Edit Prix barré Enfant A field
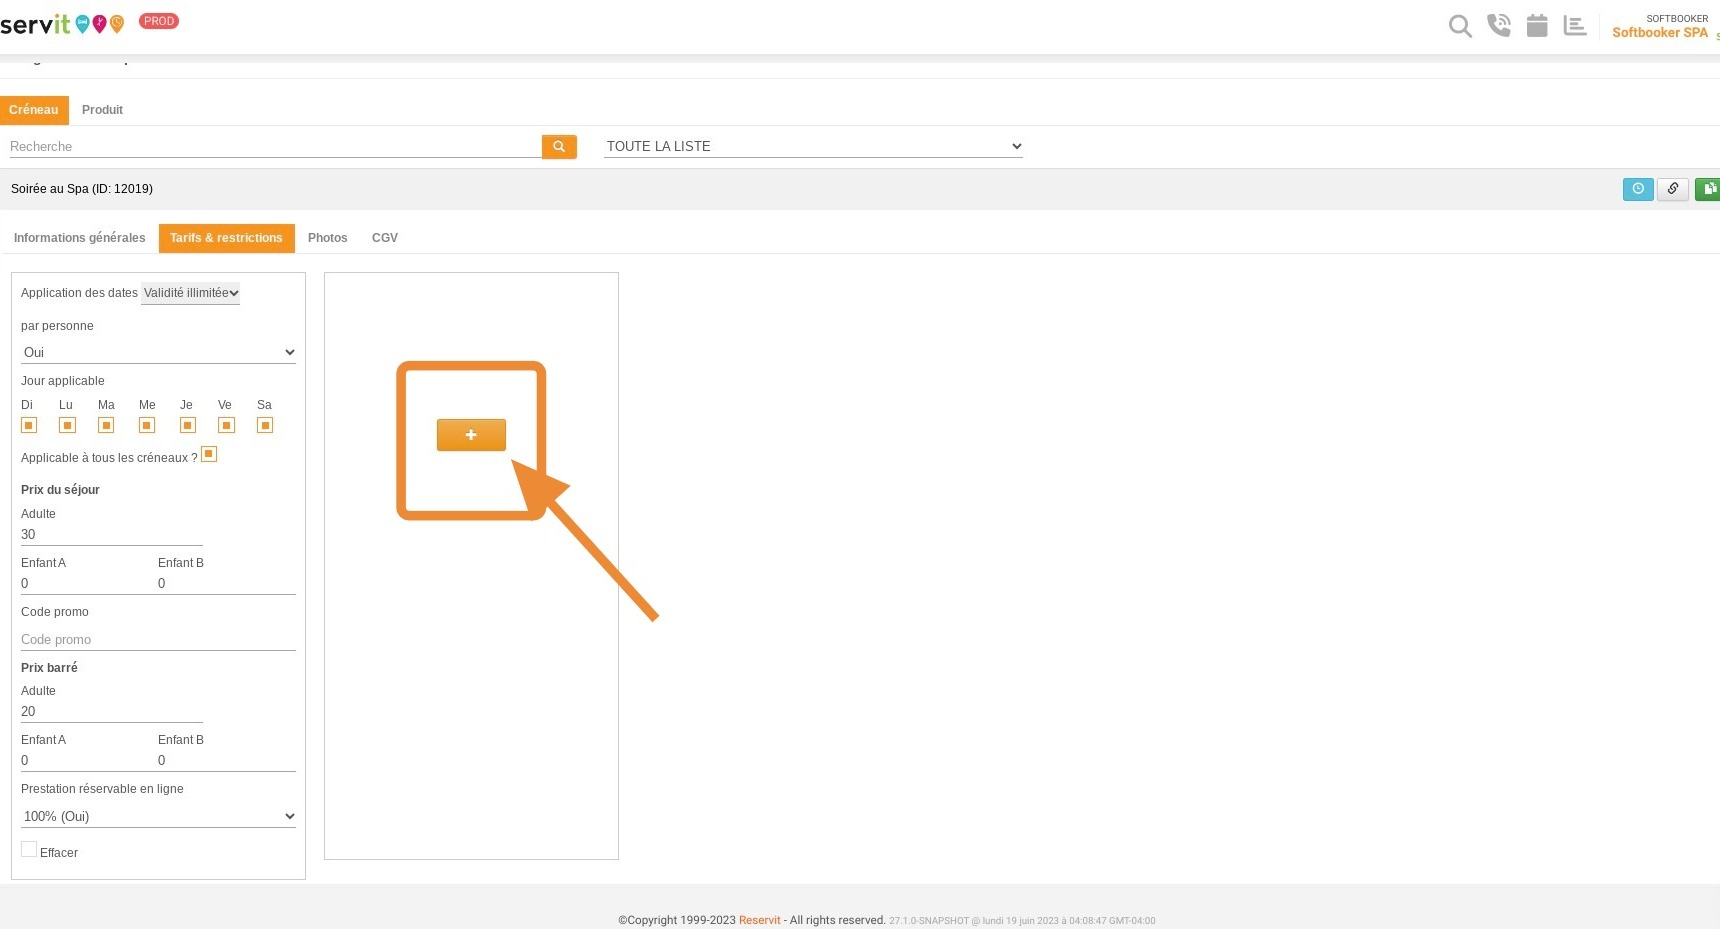The height and width of the screenshot is (929, 1720). (87, 760)
